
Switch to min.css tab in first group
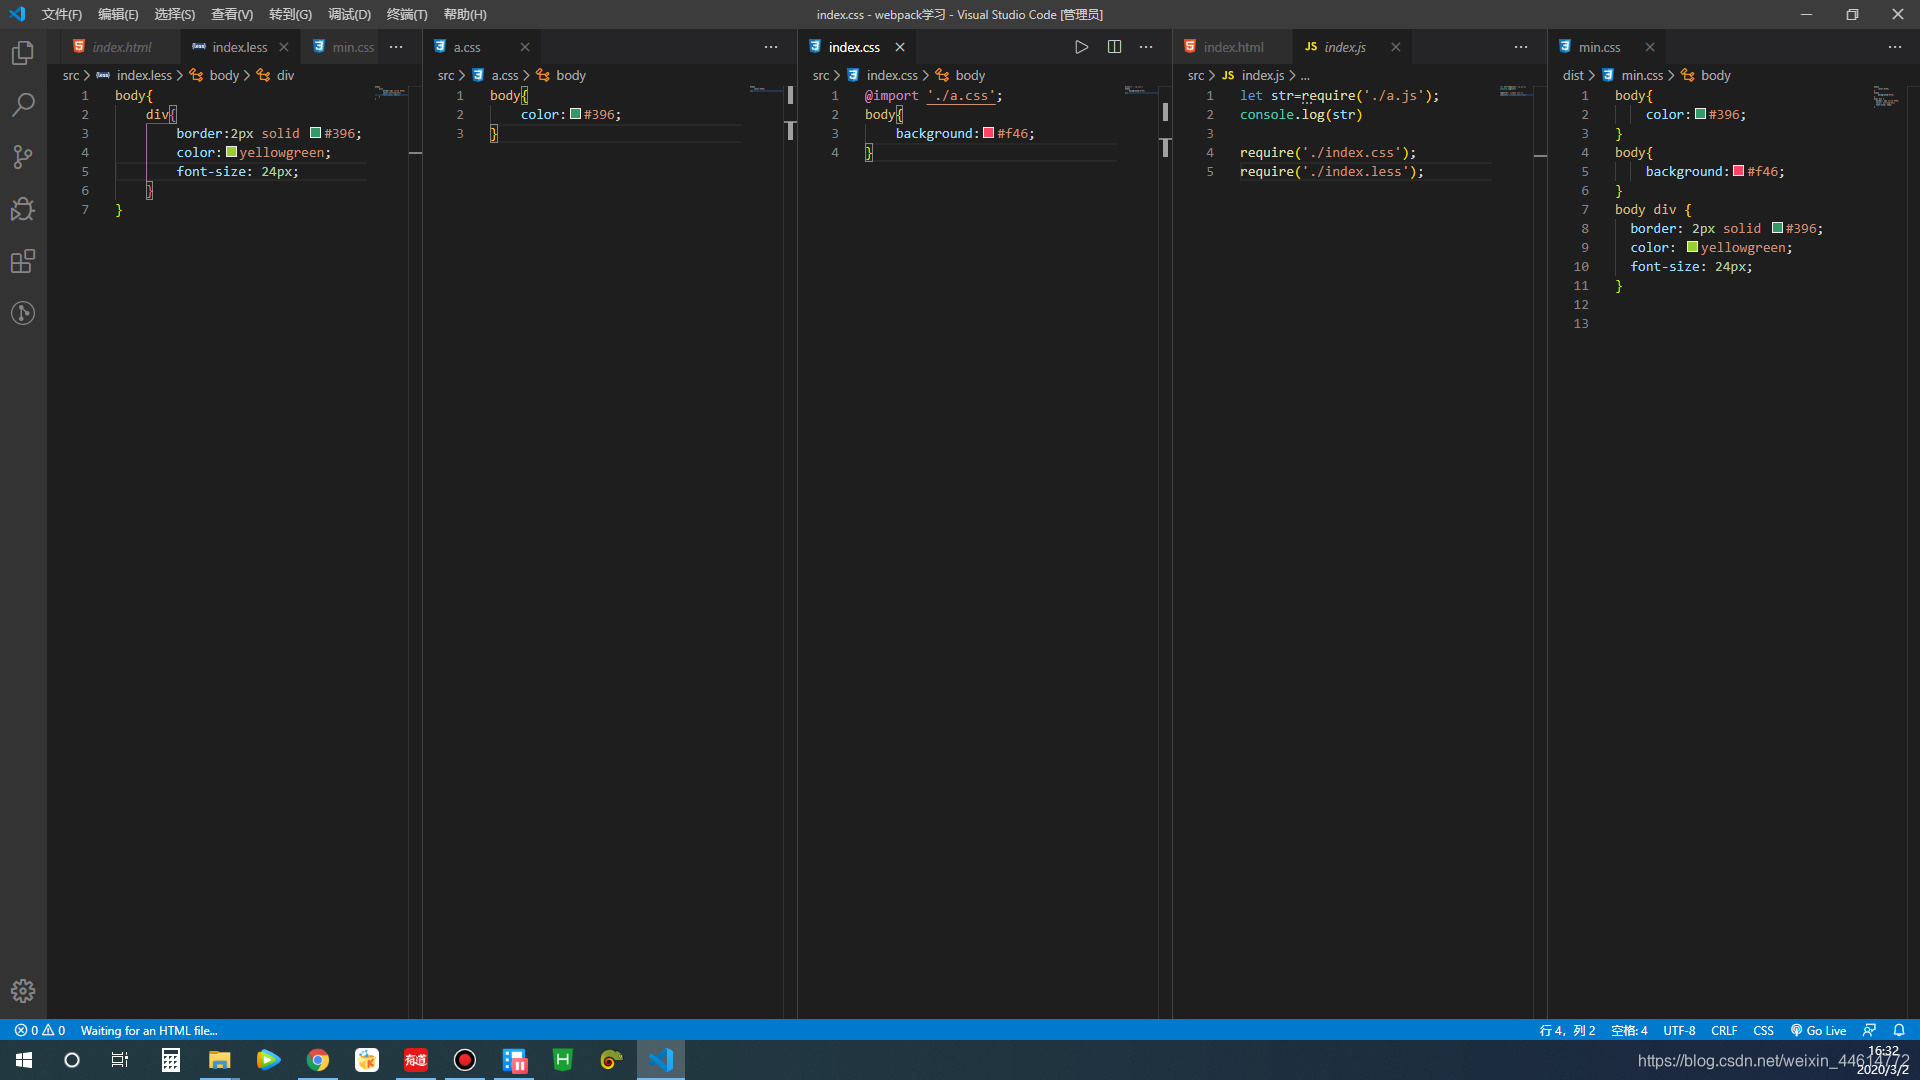pos(343,47)
